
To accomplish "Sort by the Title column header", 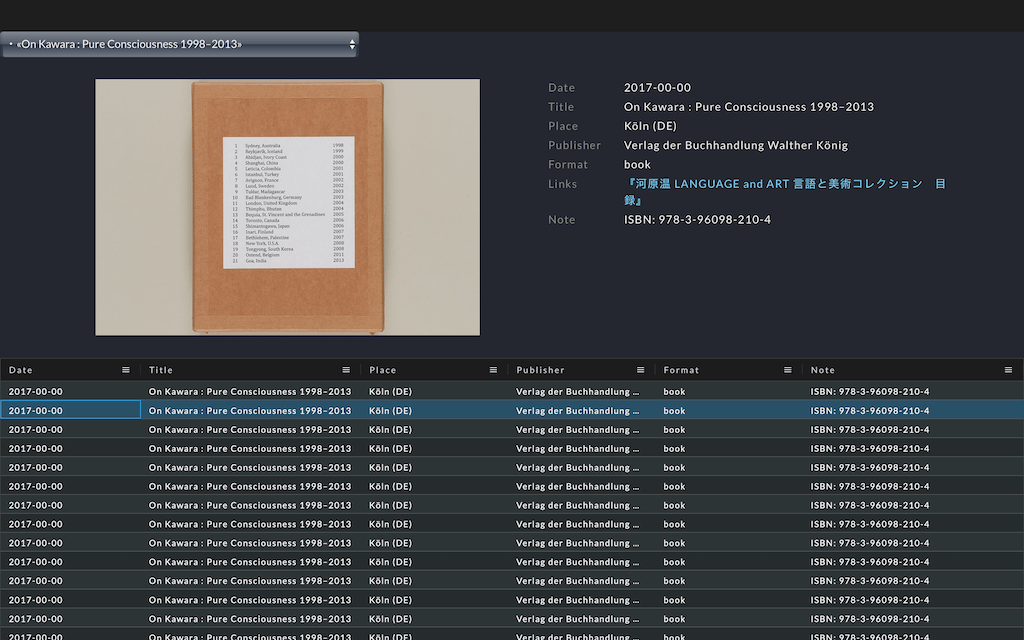I will pos(161,370).
